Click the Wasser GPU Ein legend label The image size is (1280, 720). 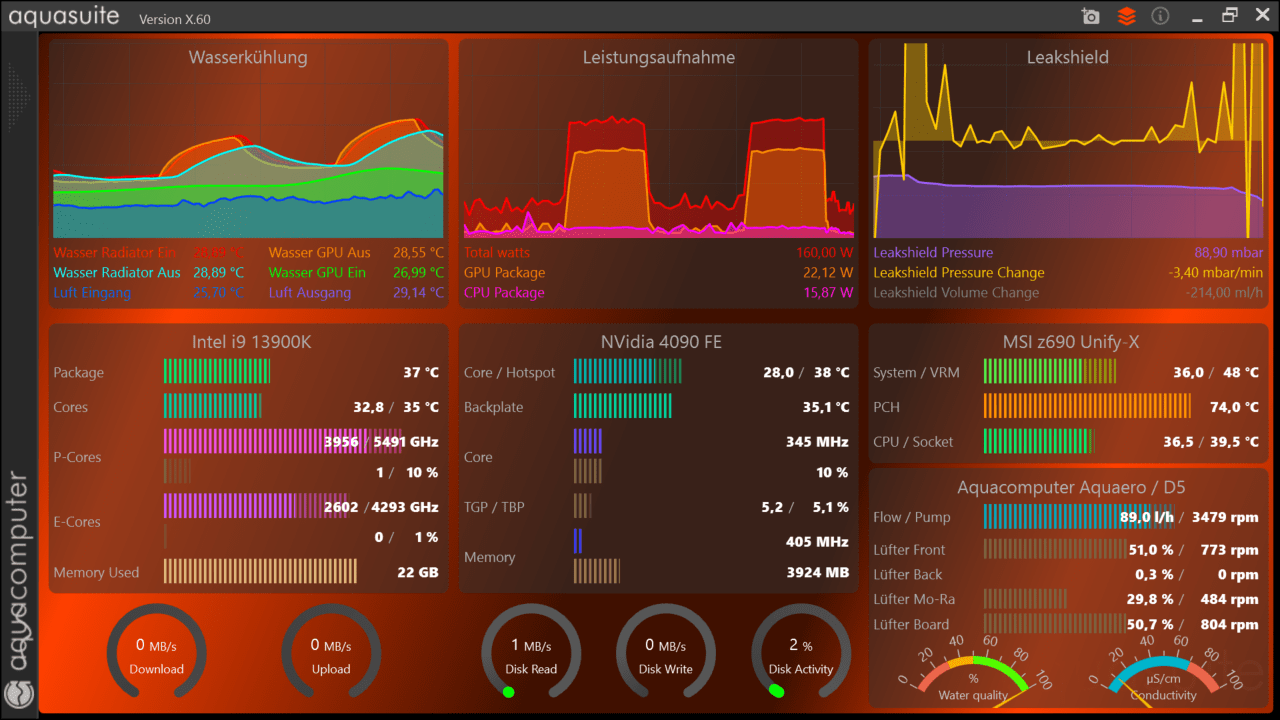click(317, 273)
